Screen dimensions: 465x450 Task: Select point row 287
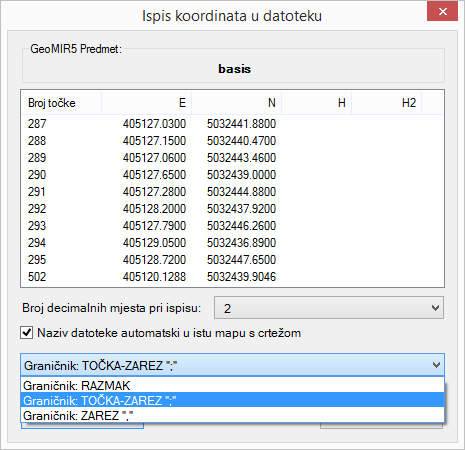pyautogui.click(x=232, y=124)
